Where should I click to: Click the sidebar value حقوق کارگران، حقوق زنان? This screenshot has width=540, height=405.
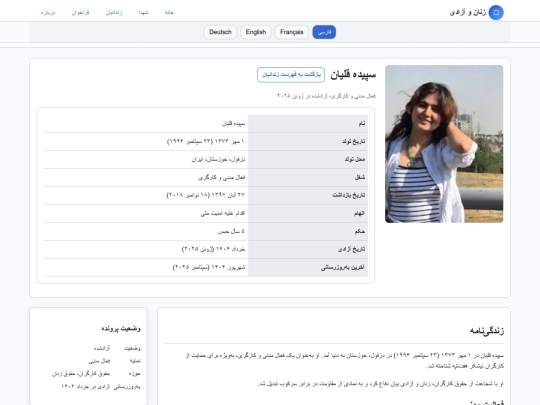coord(81,374)
